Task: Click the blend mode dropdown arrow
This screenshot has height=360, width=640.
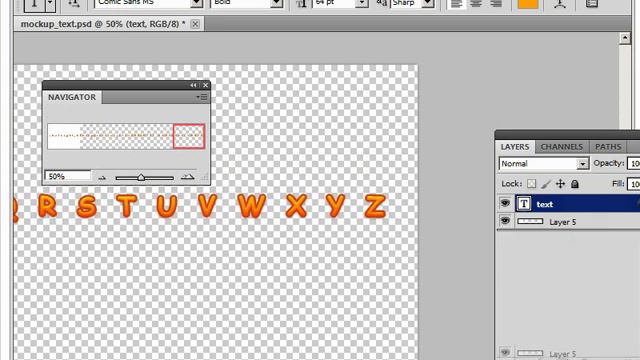Action: pyautogui.click(x=583, y=164)
